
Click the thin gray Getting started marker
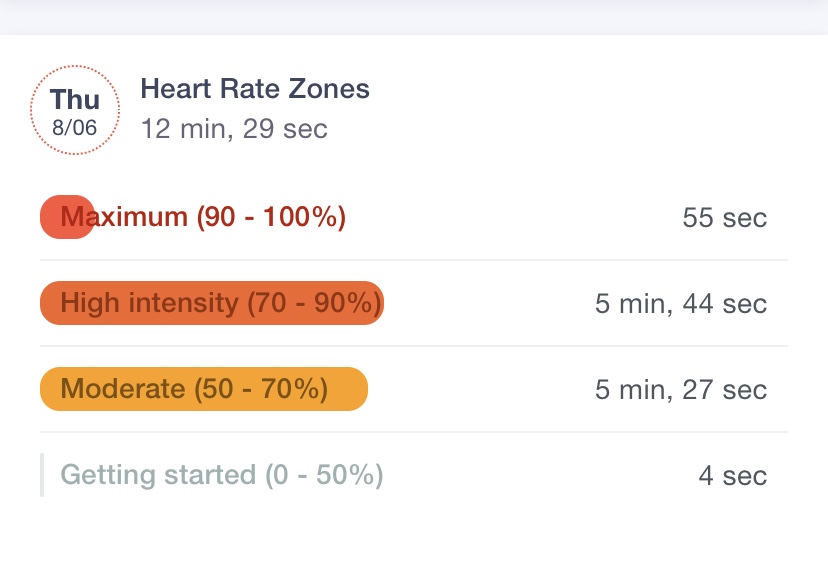click(42, 475)
